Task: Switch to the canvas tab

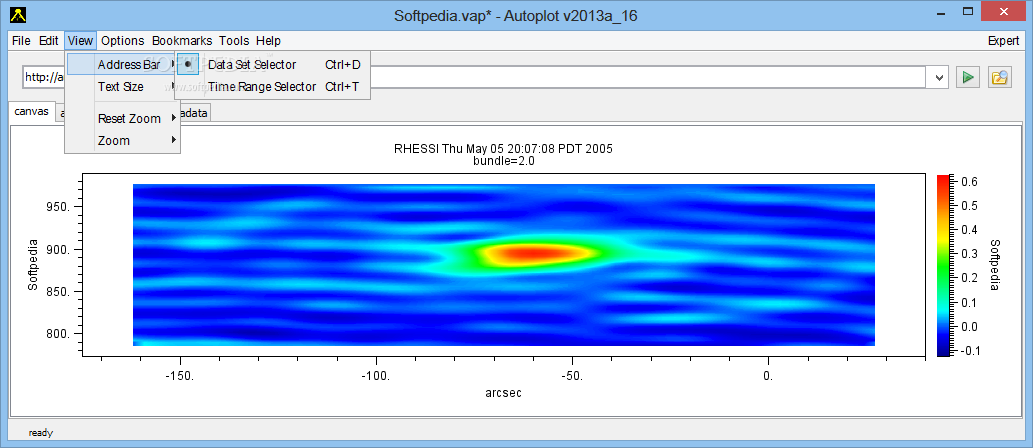Action: [x=32, y=112]
